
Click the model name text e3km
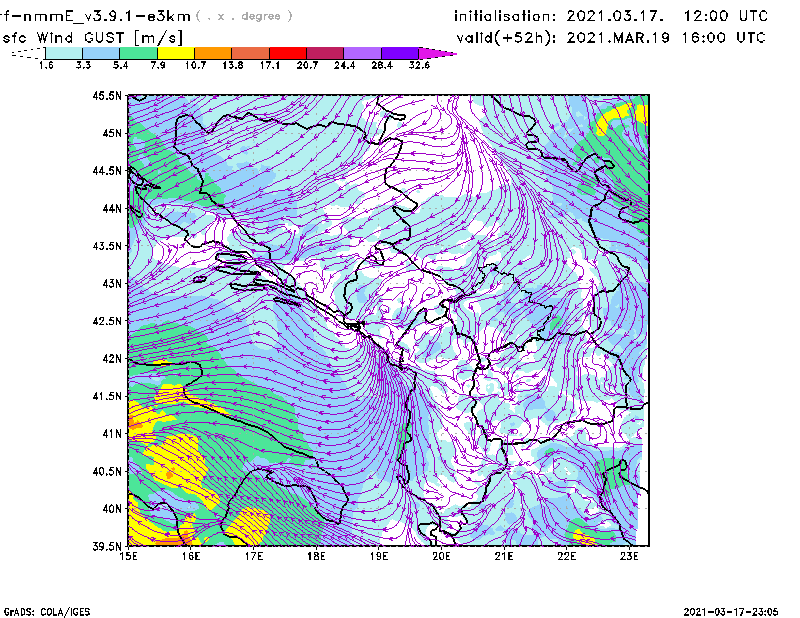[x=169, y=16]
